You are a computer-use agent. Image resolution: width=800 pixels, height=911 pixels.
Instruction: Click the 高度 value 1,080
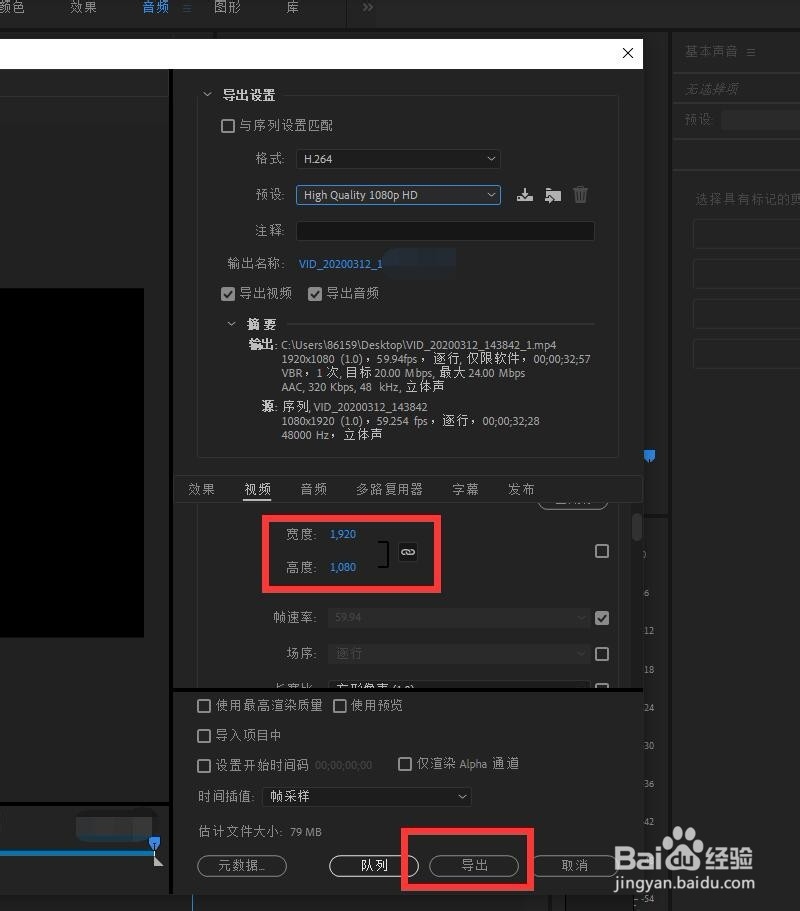tap(343, 567)
